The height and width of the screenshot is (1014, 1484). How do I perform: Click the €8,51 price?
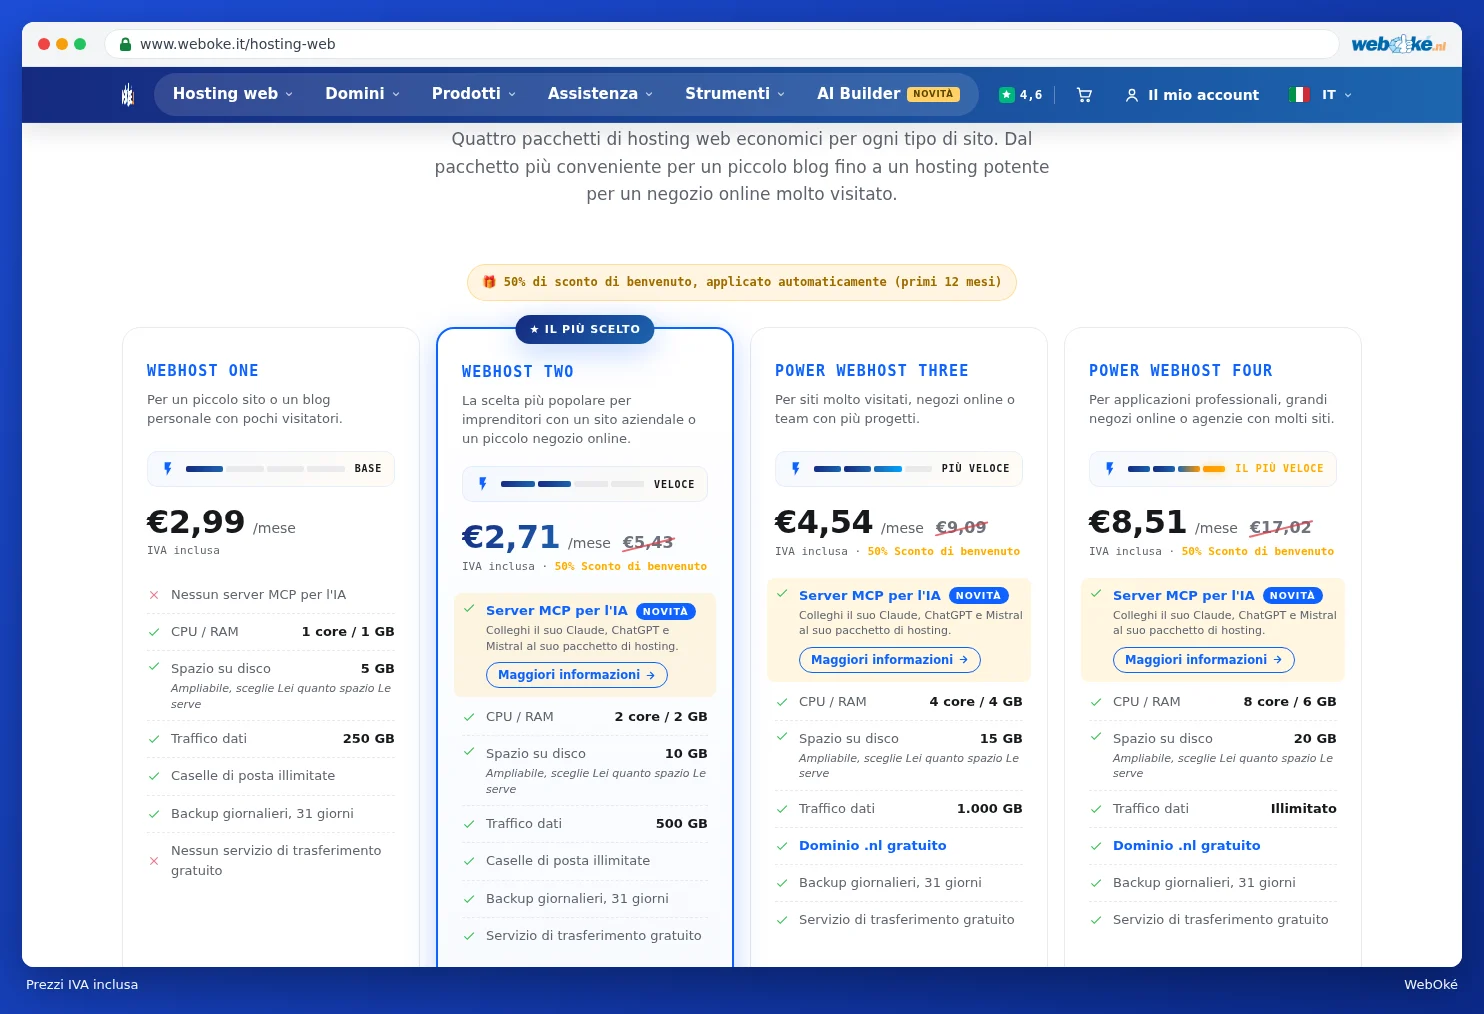[1138, 522]
